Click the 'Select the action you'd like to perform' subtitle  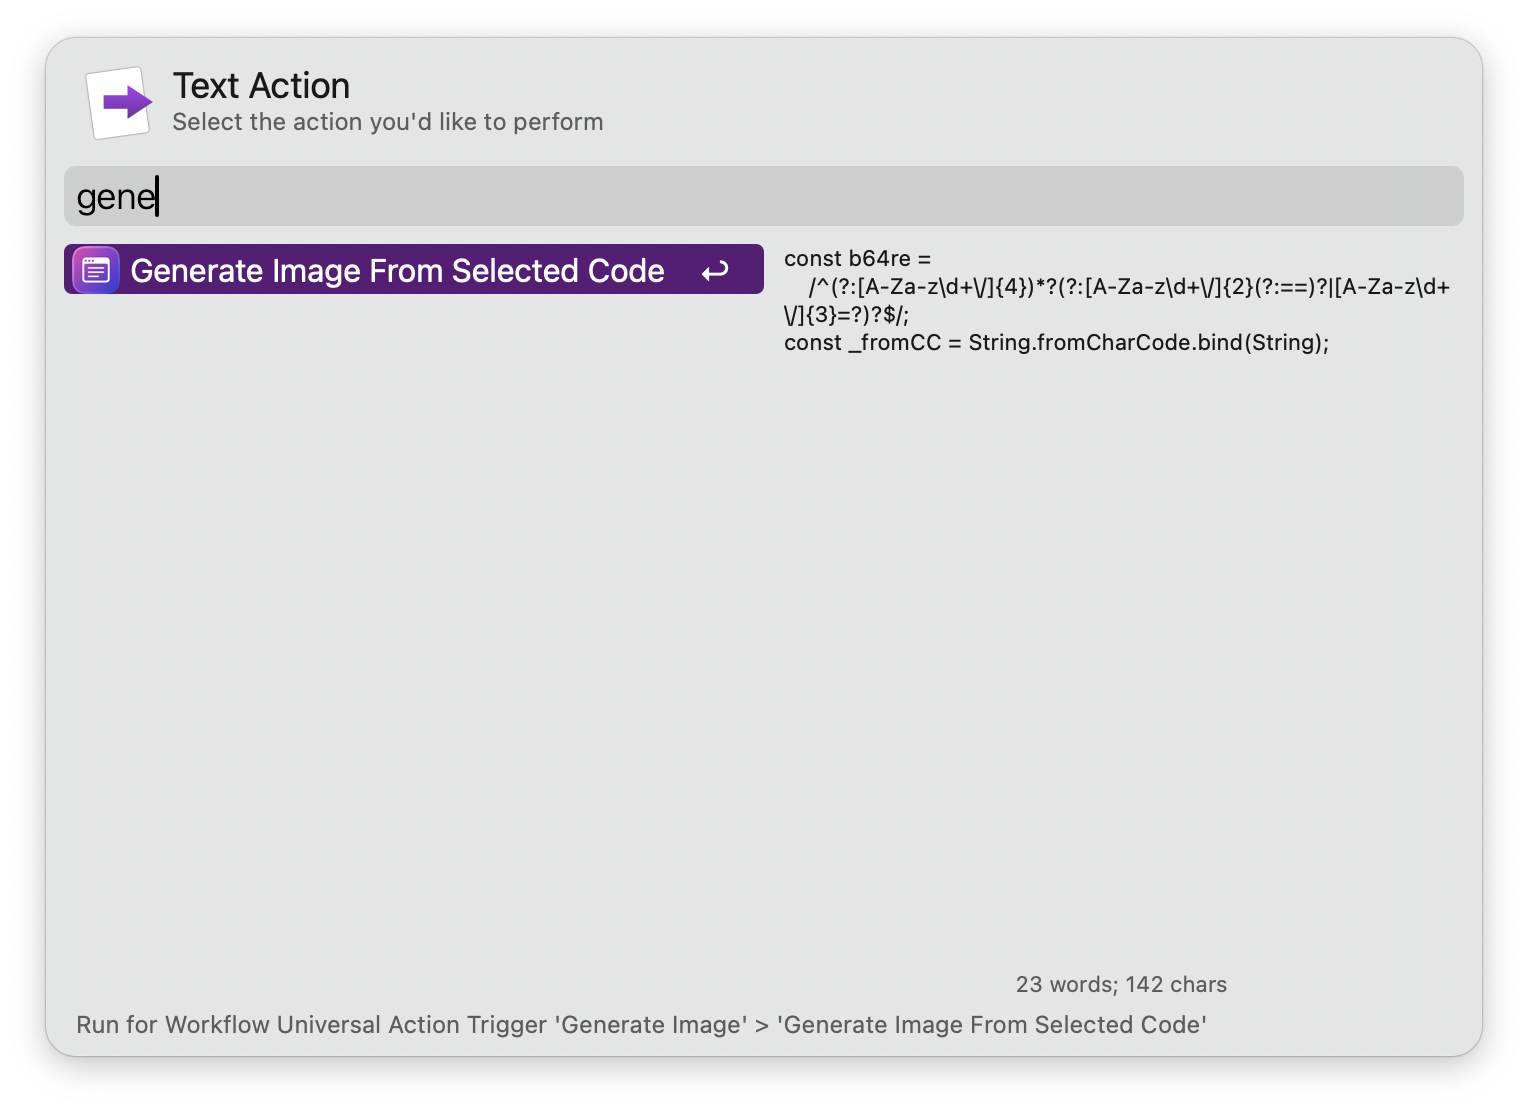pyautogui.click(x=387, y=122)
